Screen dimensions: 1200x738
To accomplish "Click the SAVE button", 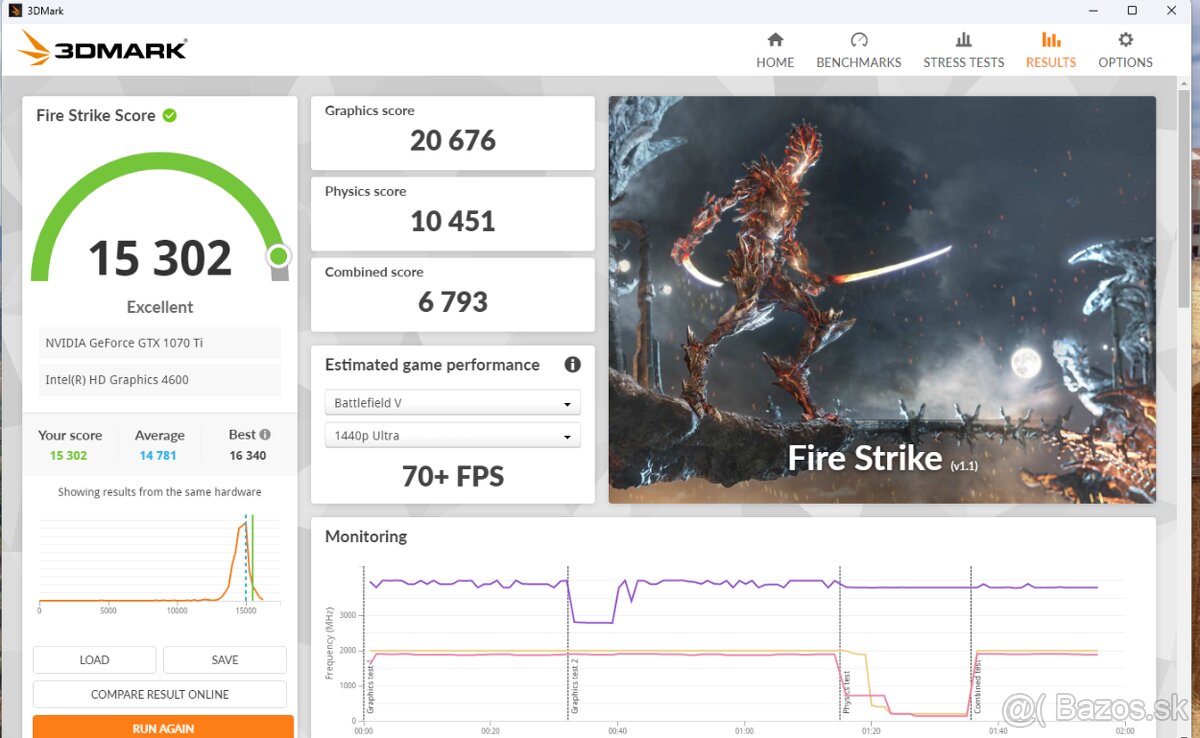I will [x=225, y=660].
